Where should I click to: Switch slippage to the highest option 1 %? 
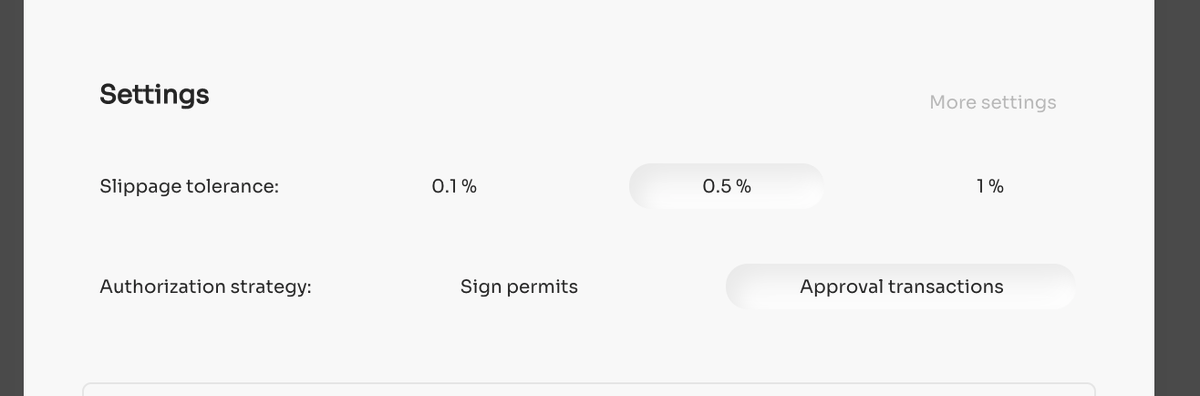pyautogui.click(x=990, y=186)
